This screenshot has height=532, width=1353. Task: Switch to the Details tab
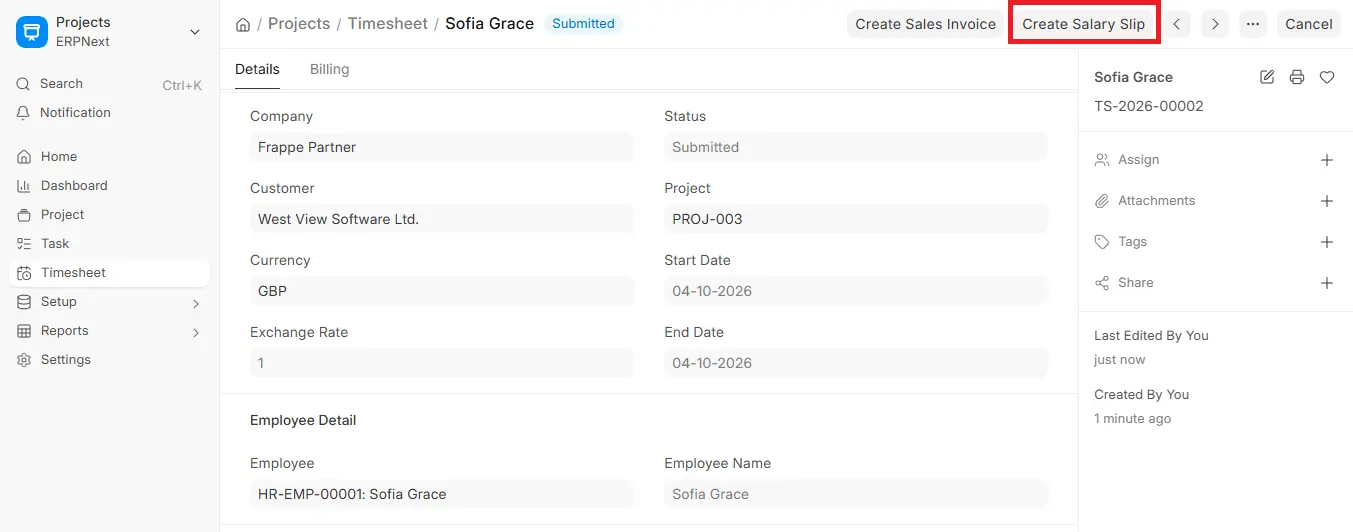pyautogui.click(x=257, y=69)
